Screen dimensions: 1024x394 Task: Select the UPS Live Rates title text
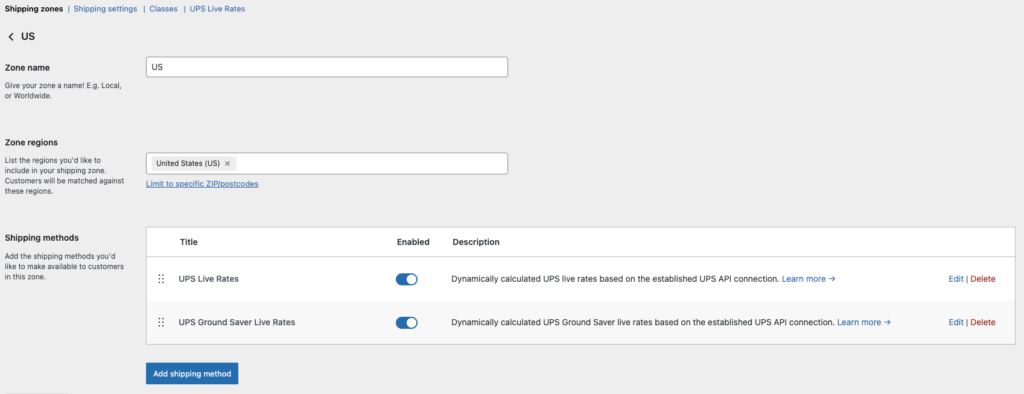click(208, 279)
